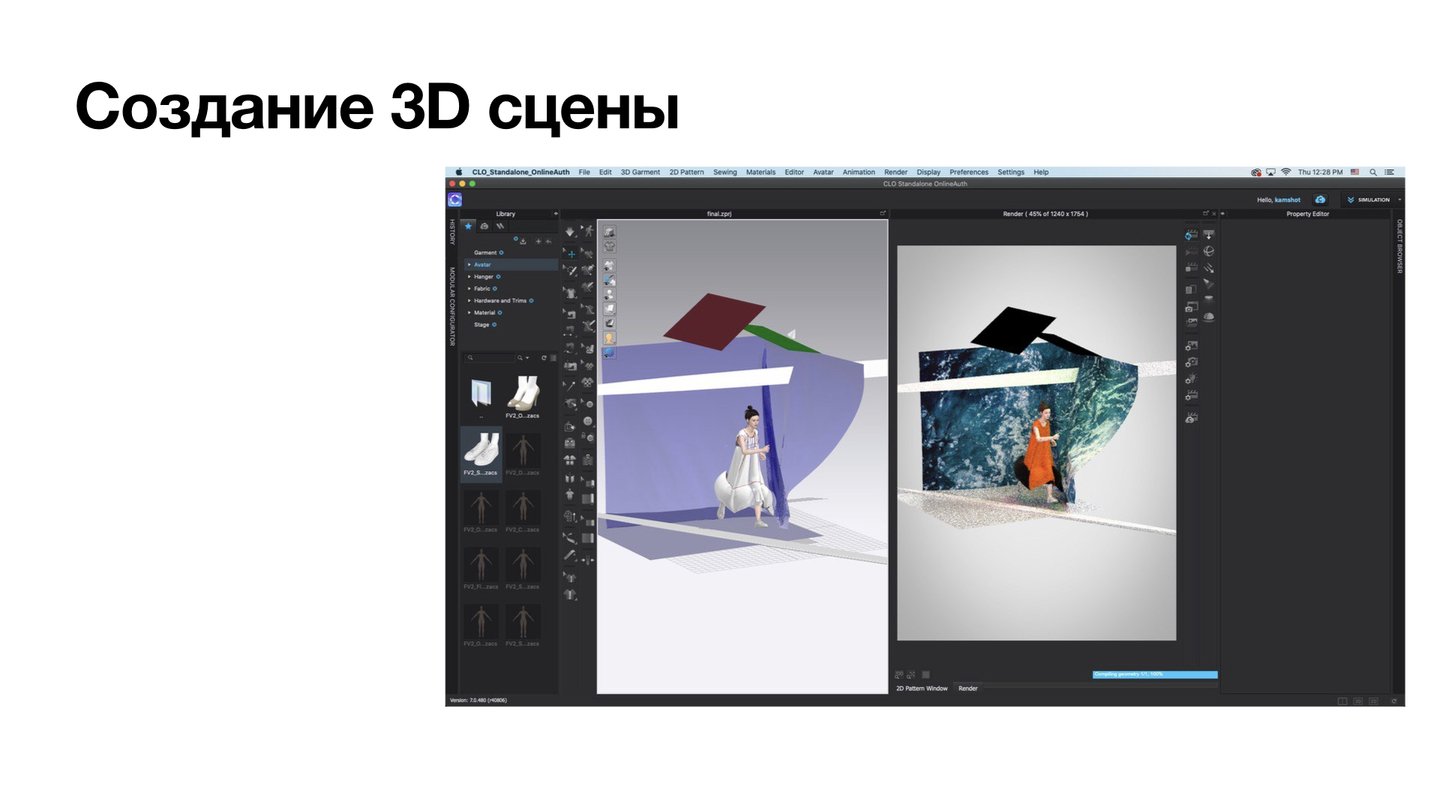This screenshot has width=1440, height=810.
Task: Click the blue cloud icon beside kamshot
Action: pos(1320,200)
